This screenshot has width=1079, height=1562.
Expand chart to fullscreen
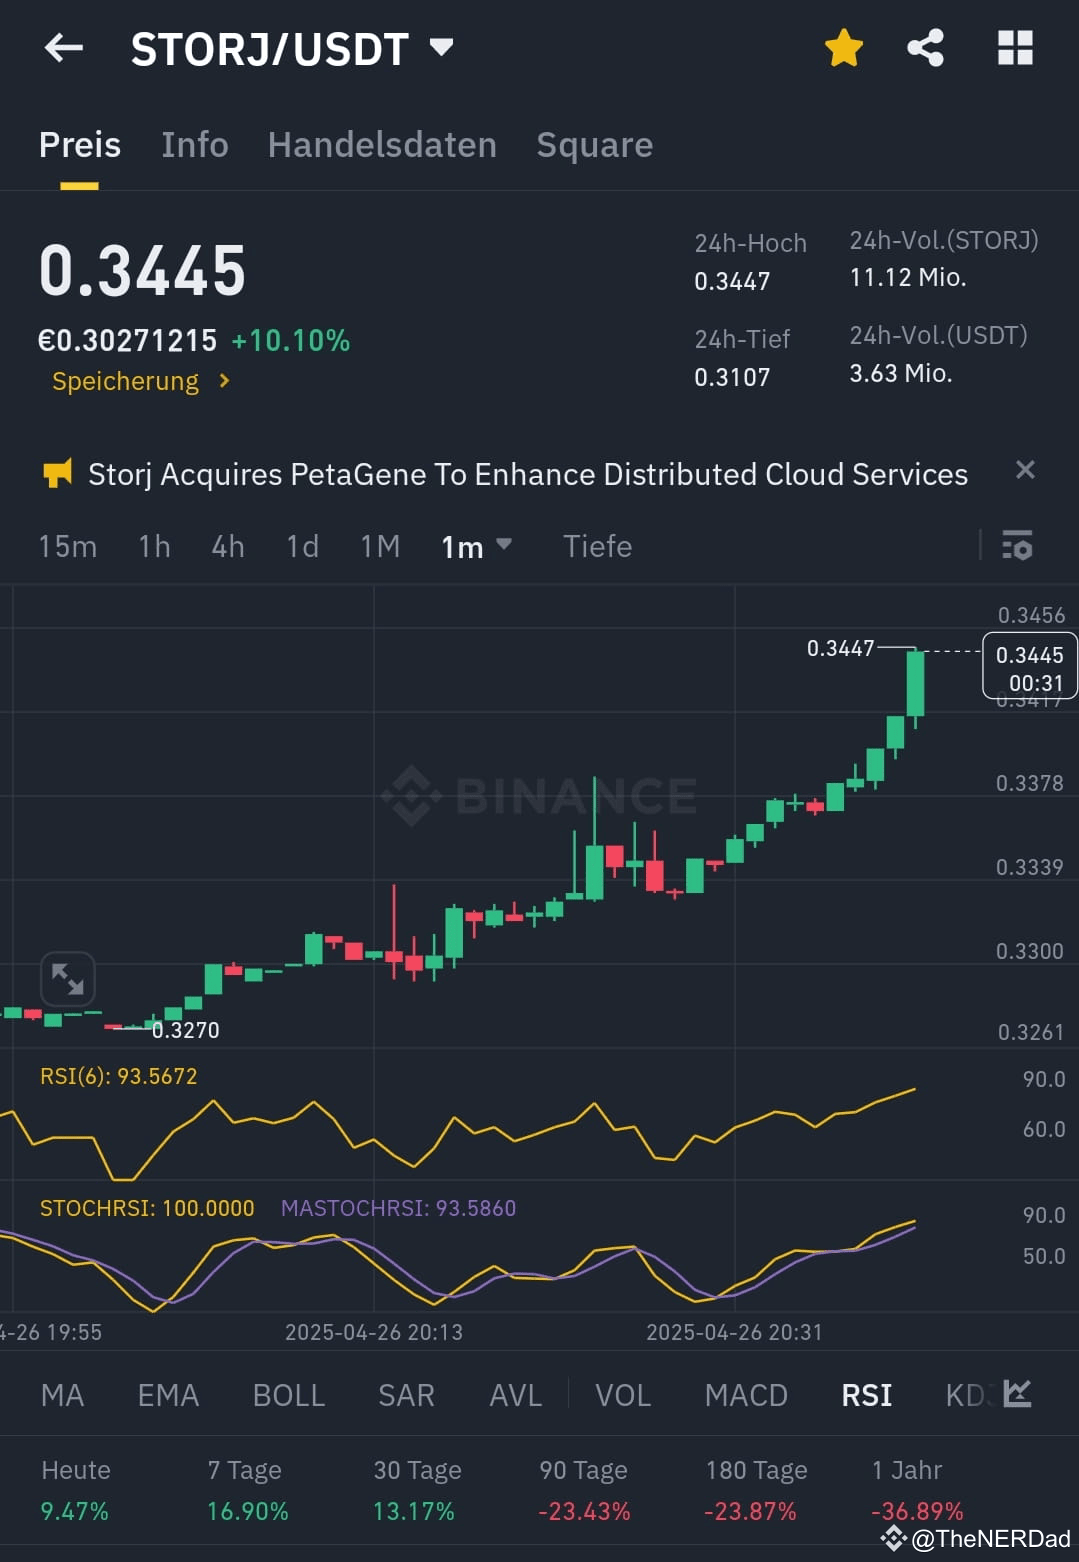tap(68, 978)
